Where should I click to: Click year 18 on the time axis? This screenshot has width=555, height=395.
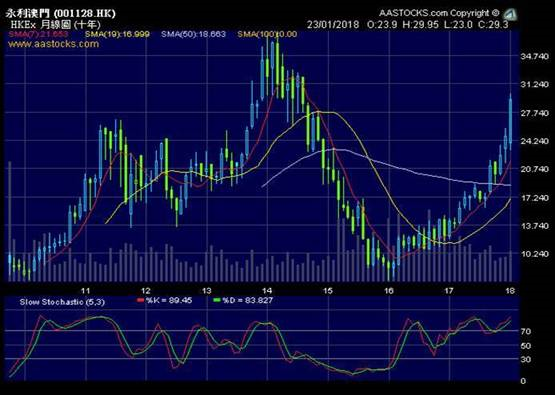pos(510,291)
